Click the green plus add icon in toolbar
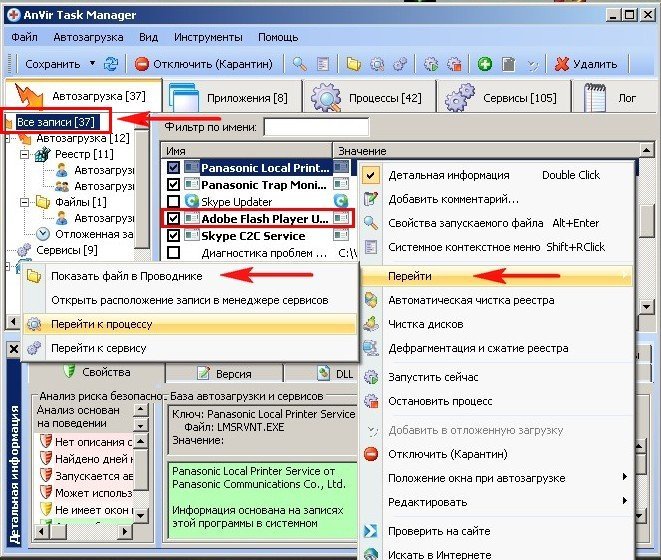 pos(485,64)
